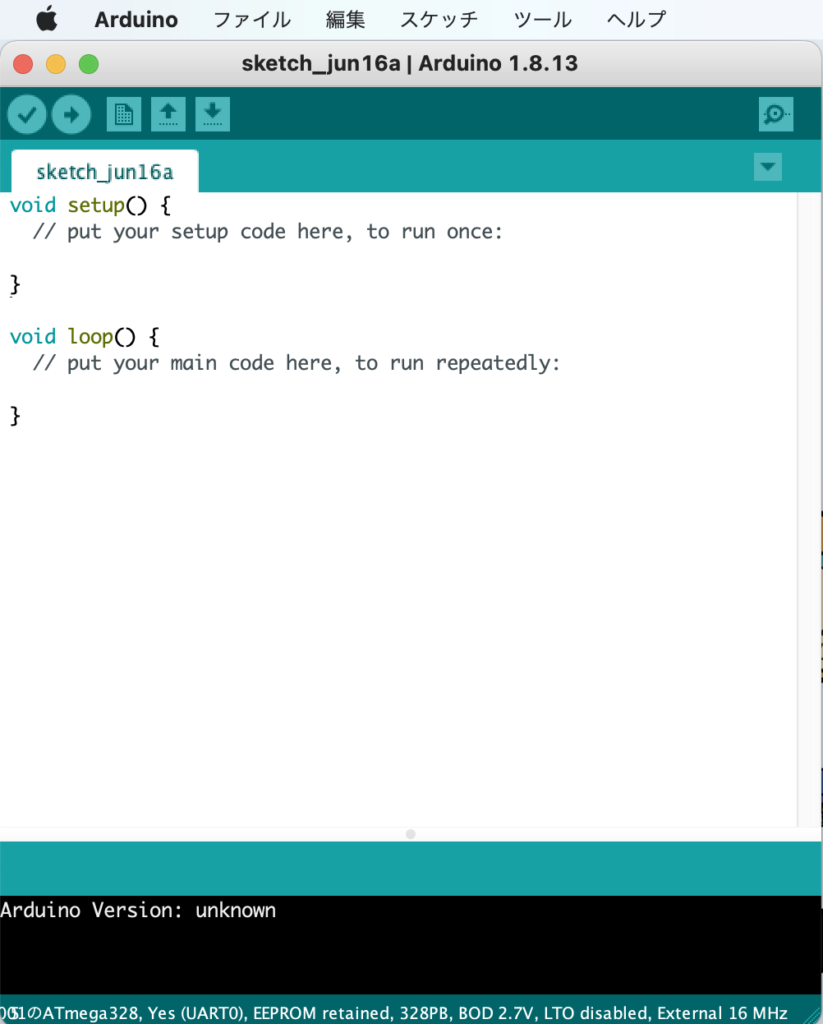Expand the tab options dropdown arrow

coord(767,167)
